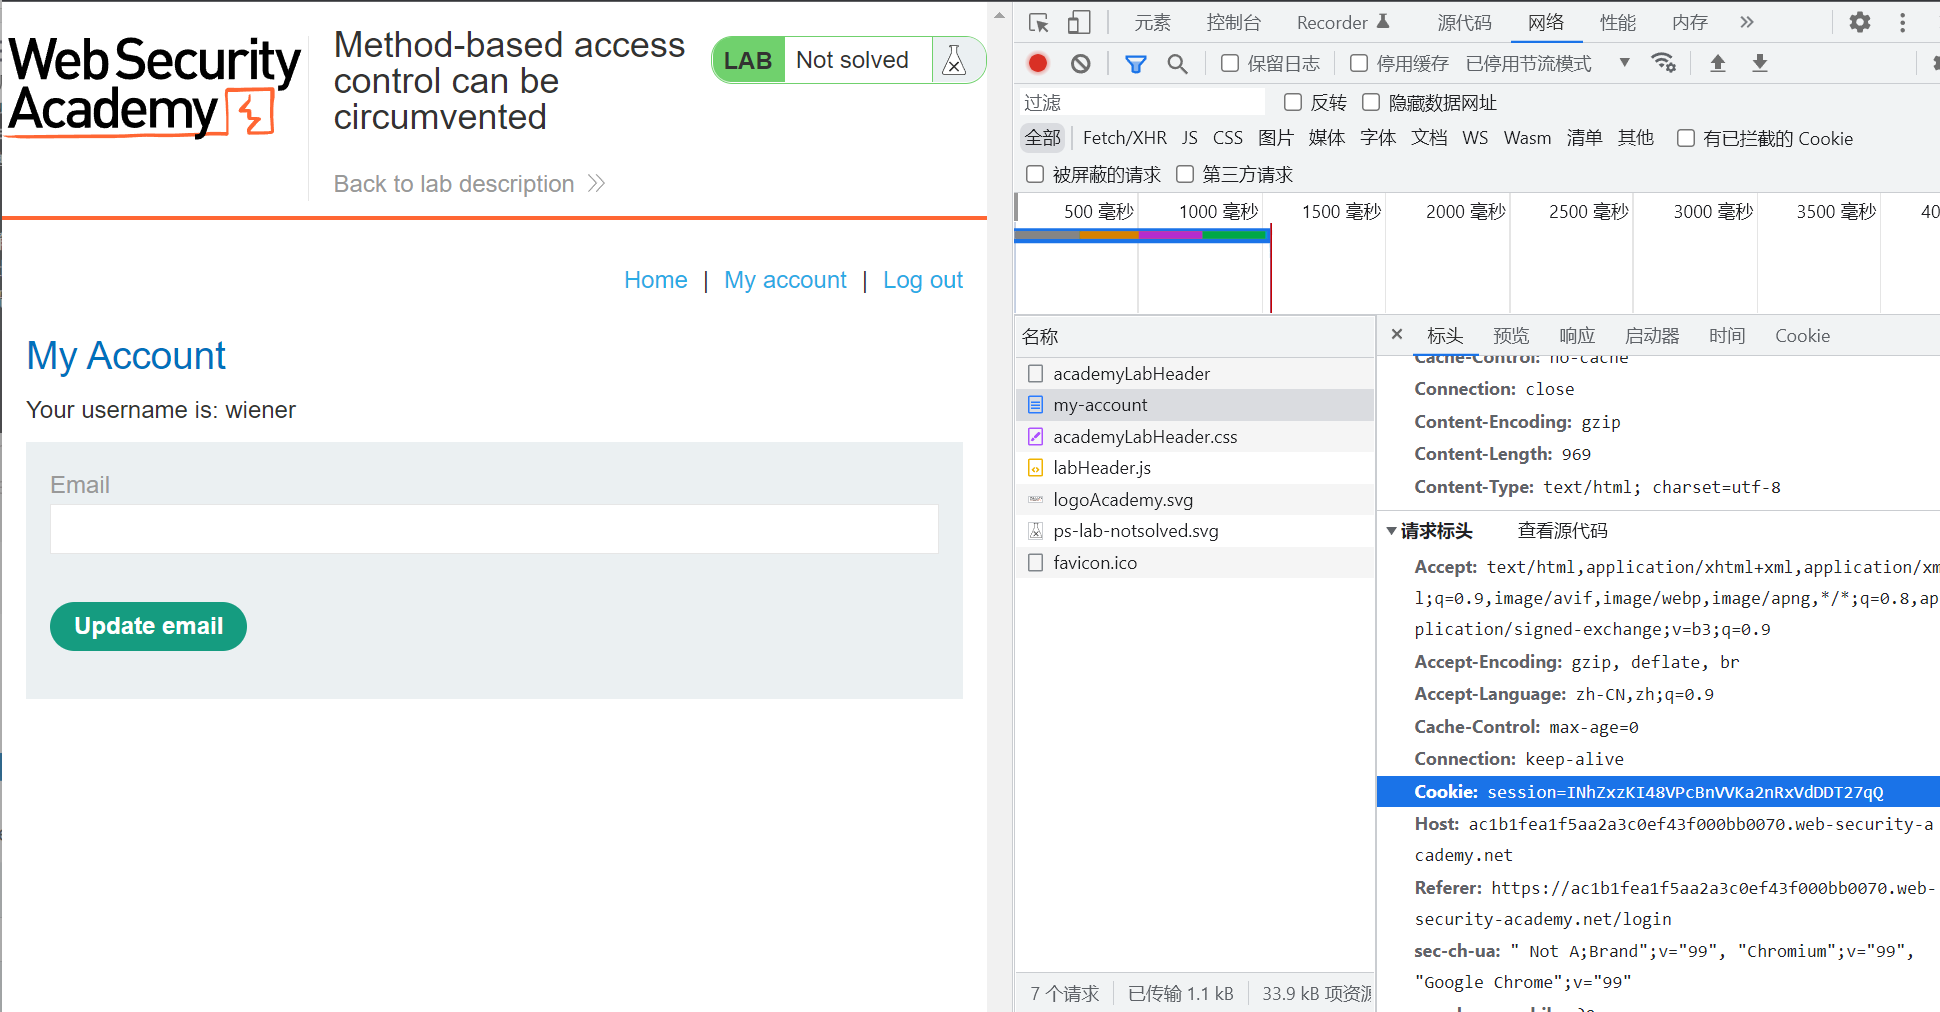Click the Web Security Academy logo
1940x1012 pixels.
tap(154, 87)
